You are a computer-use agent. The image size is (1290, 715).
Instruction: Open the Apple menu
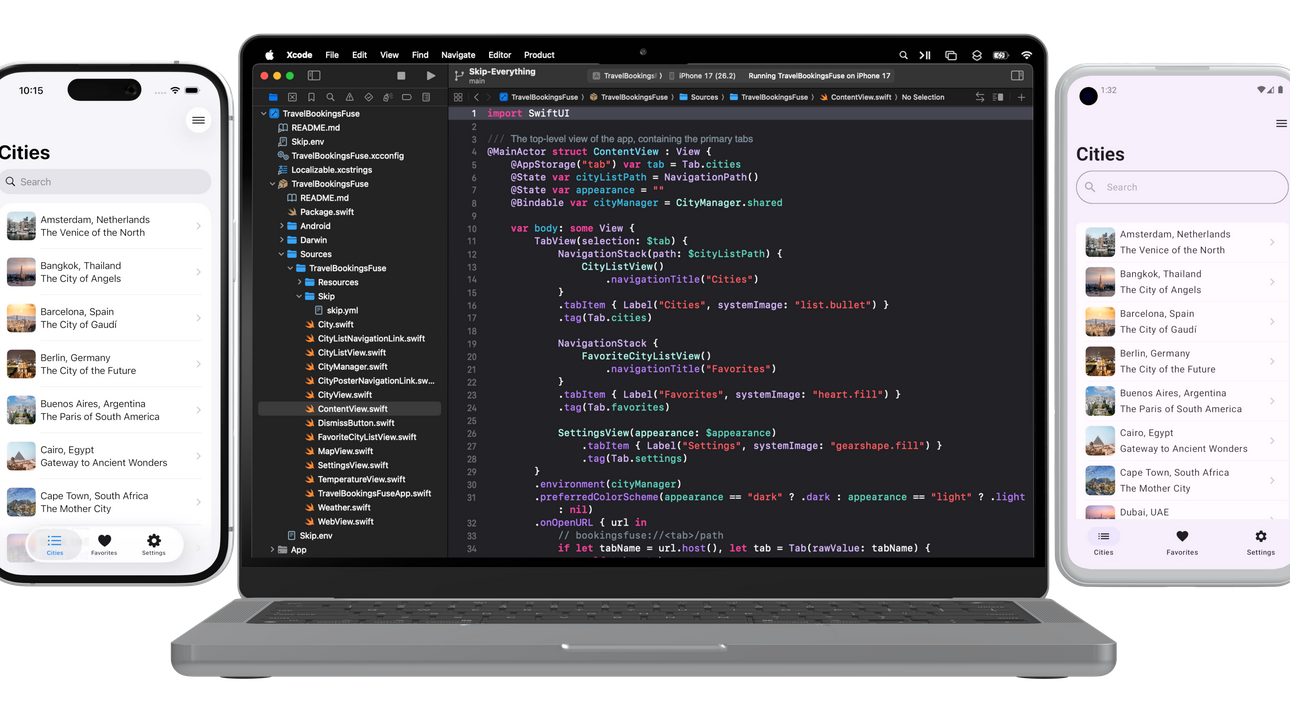[x=269, y=56]
